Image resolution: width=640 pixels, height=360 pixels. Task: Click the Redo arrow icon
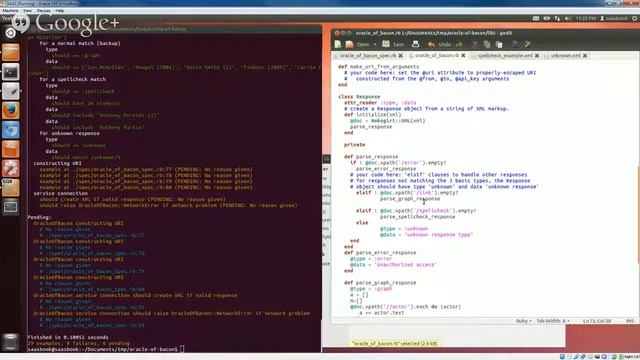pyautogui.click(x=459, y=44)
